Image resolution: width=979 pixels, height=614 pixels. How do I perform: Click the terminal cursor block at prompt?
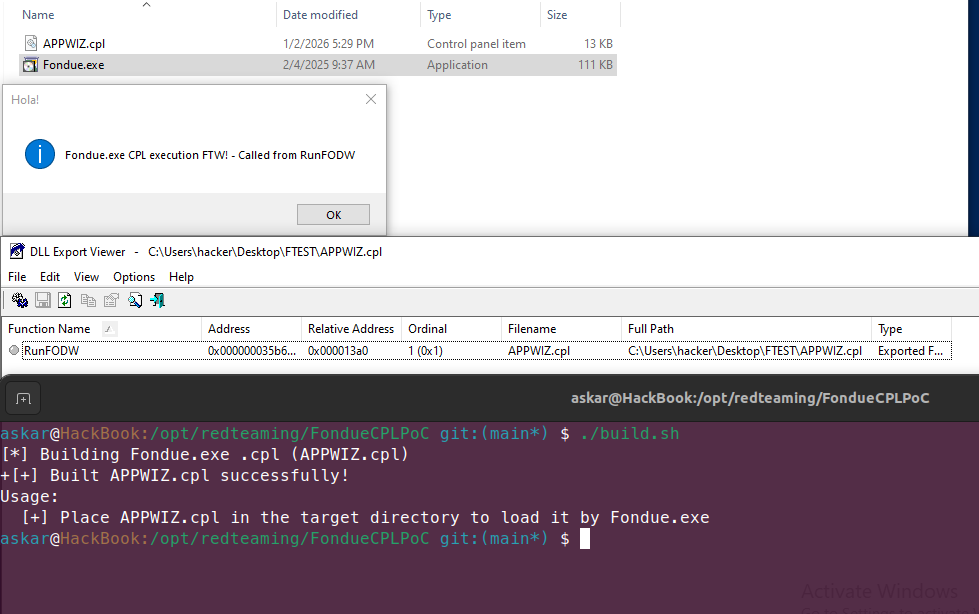point(584,538)
